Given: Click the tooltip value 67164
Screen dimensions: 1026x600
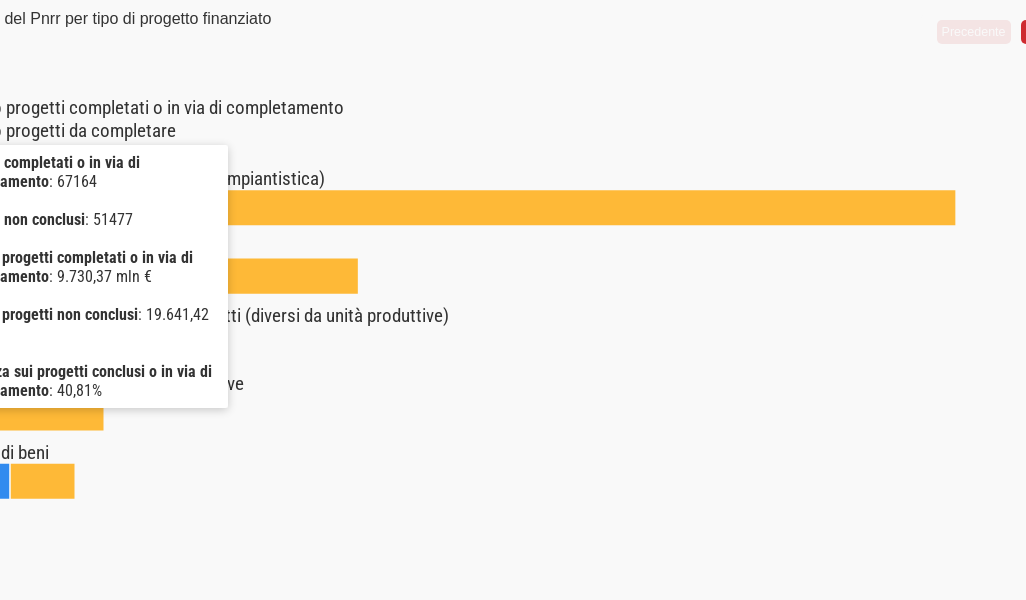Looking at the screenshot, I should coord(77,182).
